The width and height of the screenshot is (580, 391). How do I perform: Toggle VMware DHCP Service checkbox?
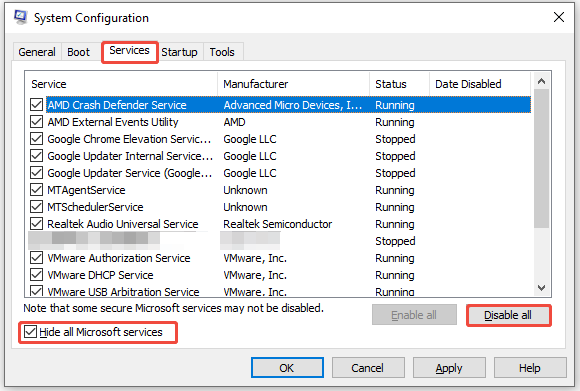[36, 275]
